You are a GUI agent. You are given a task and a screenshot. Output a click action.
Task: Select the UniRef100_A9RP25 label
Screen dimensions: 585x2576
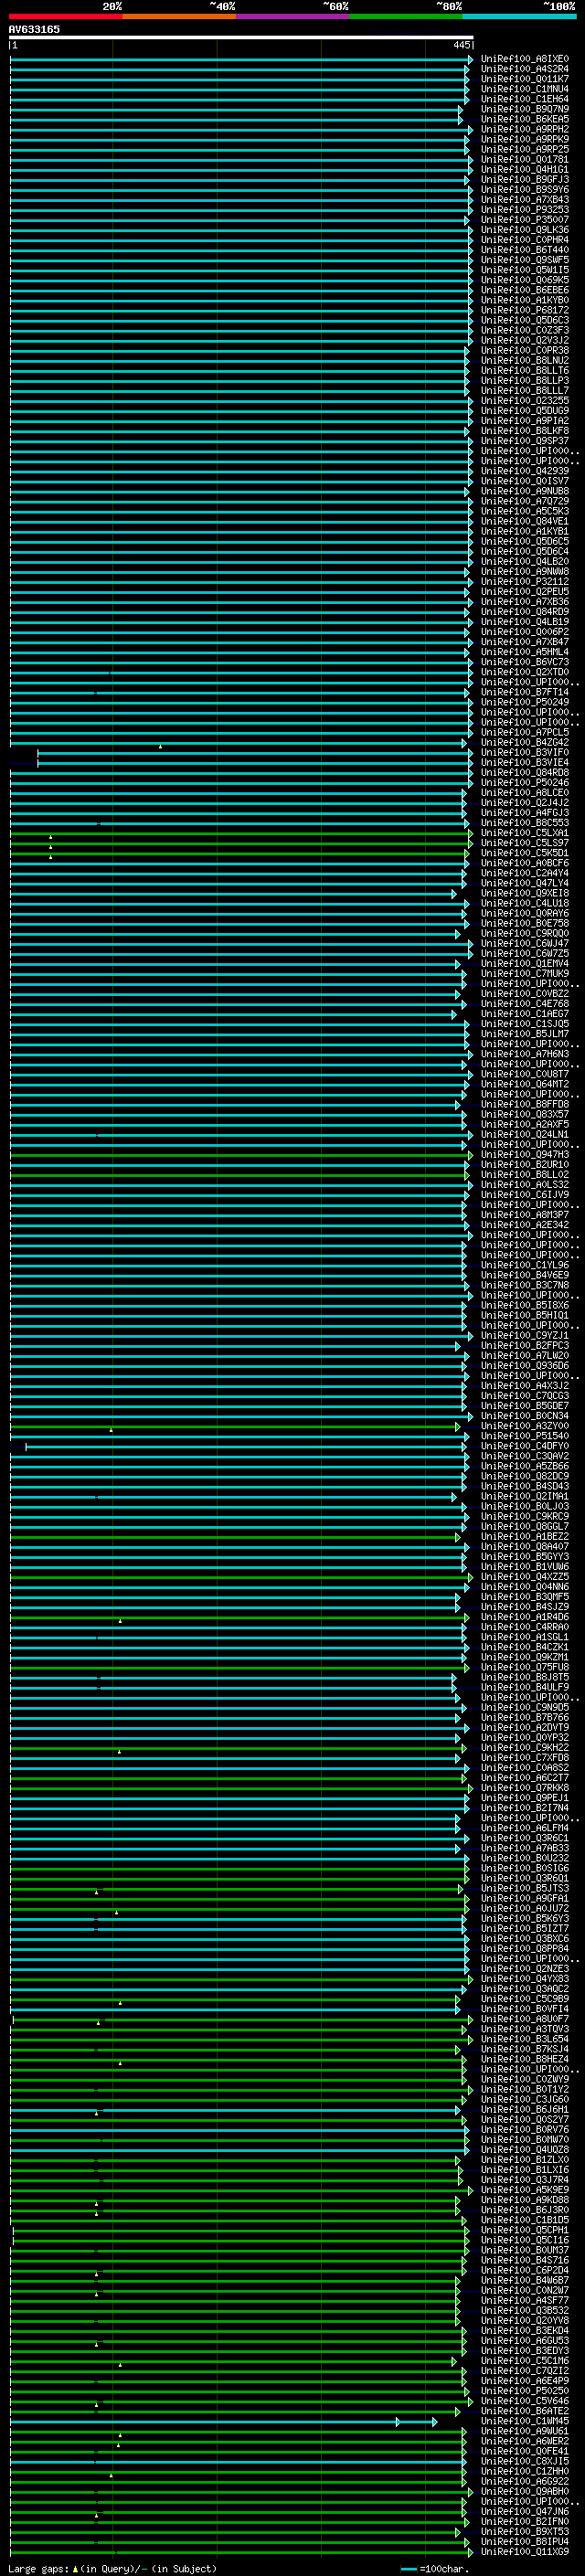click(524, 149)
